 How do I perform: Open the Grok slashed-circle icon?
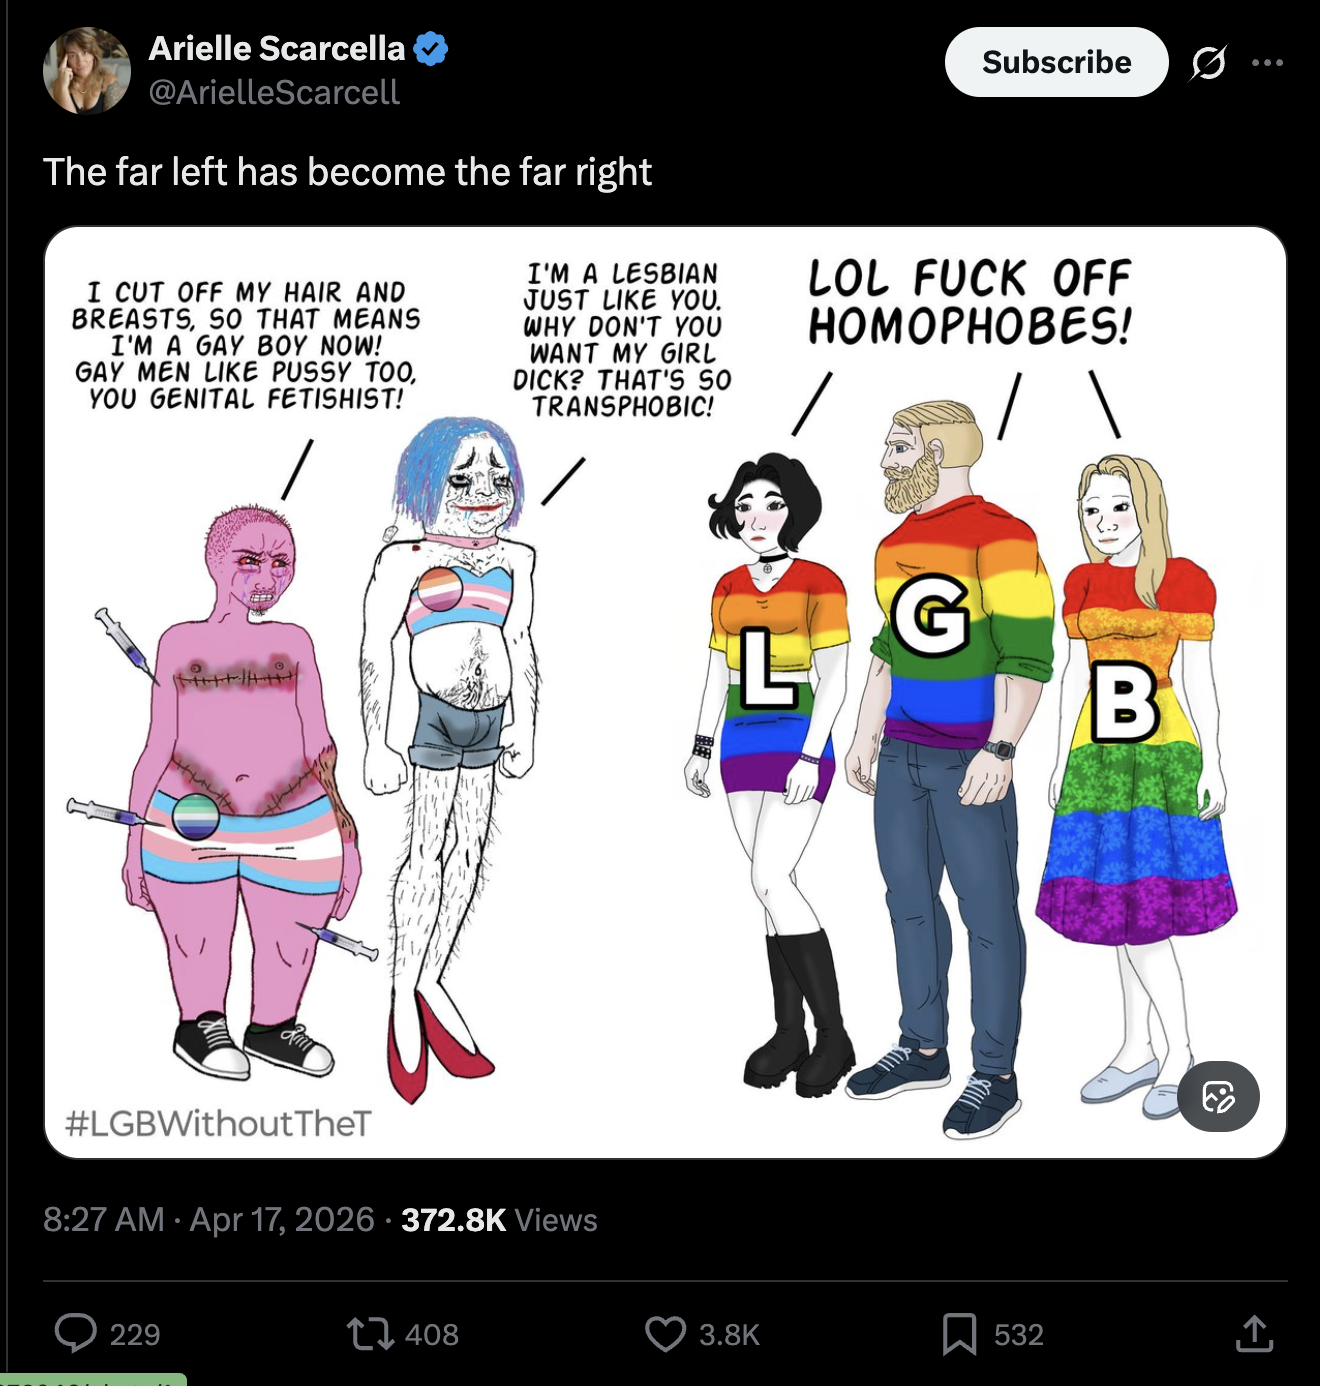pos(1208,63)
